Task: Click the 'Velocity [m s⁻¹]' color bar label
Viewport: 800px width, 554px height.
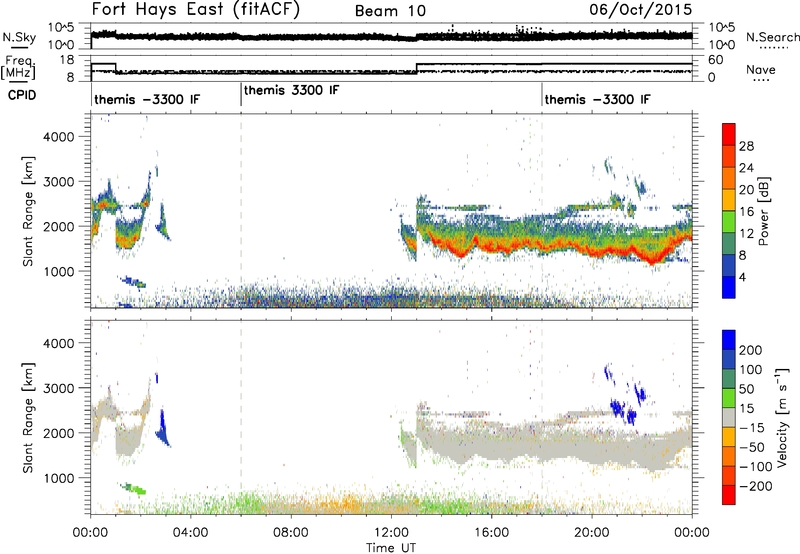Action: [x=783, y=416]
